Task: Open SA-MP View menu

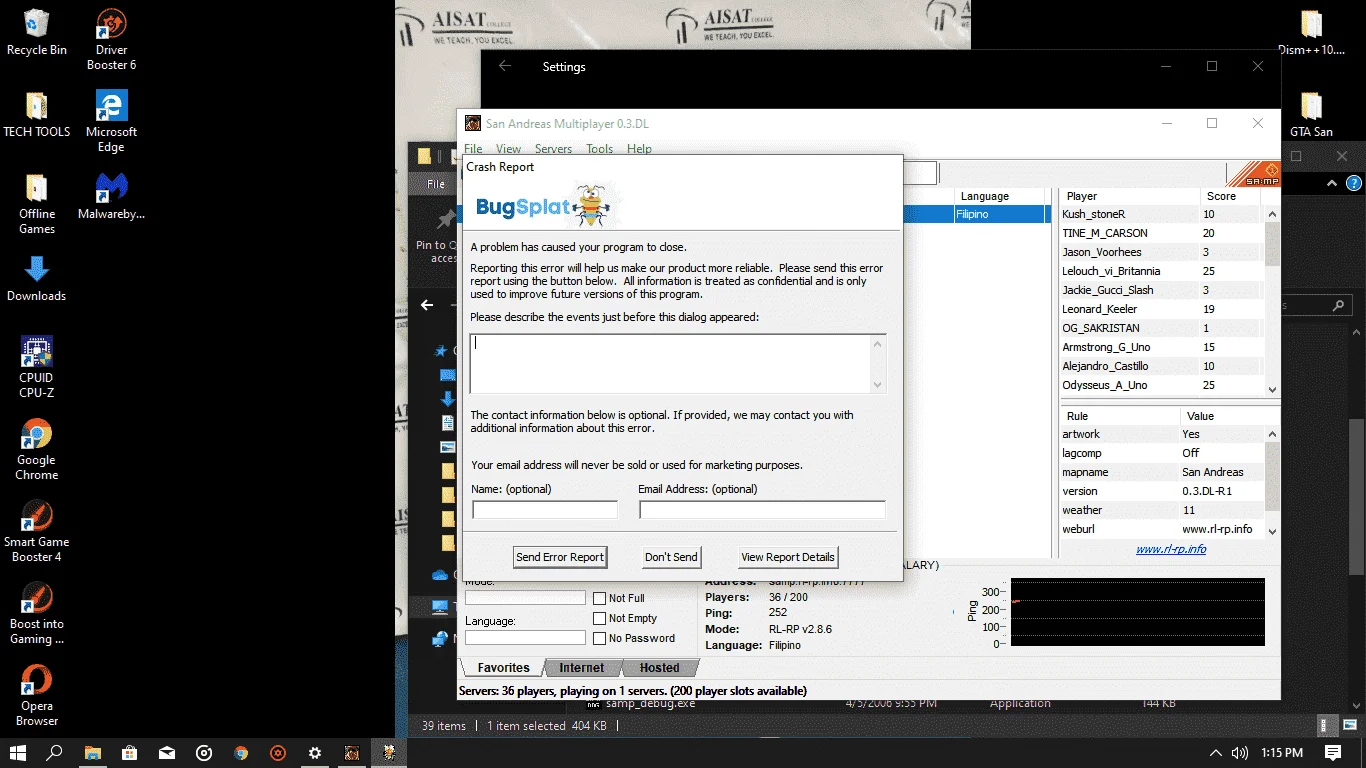Action: point(508,149)
